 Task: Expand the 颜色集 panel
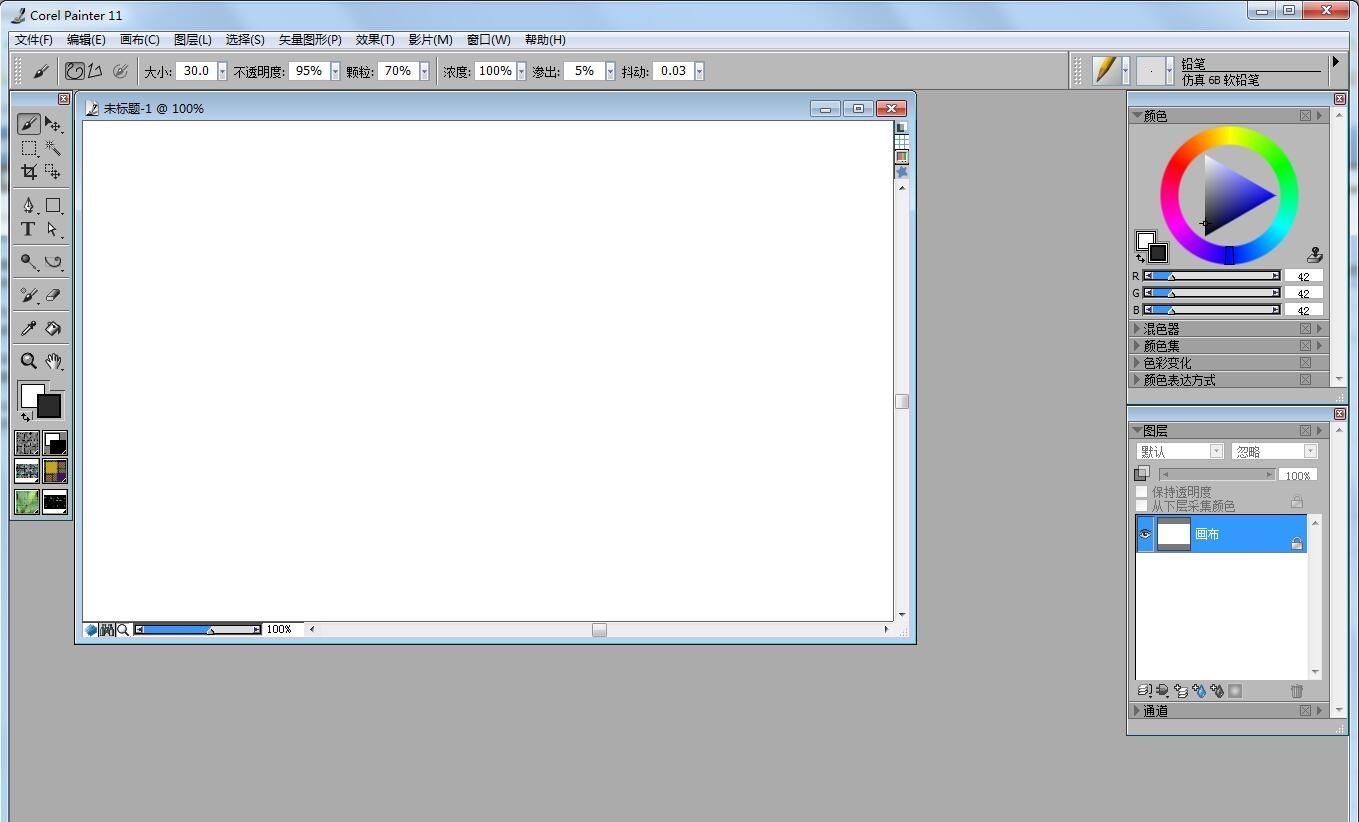click(x=1137, y=346)
